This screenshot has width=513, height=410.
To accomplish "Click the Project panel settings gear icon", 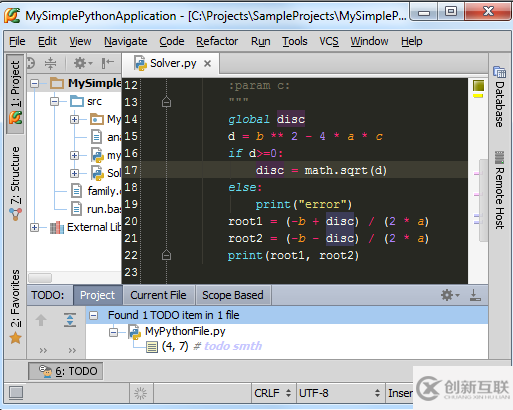I will click(83, 63).
